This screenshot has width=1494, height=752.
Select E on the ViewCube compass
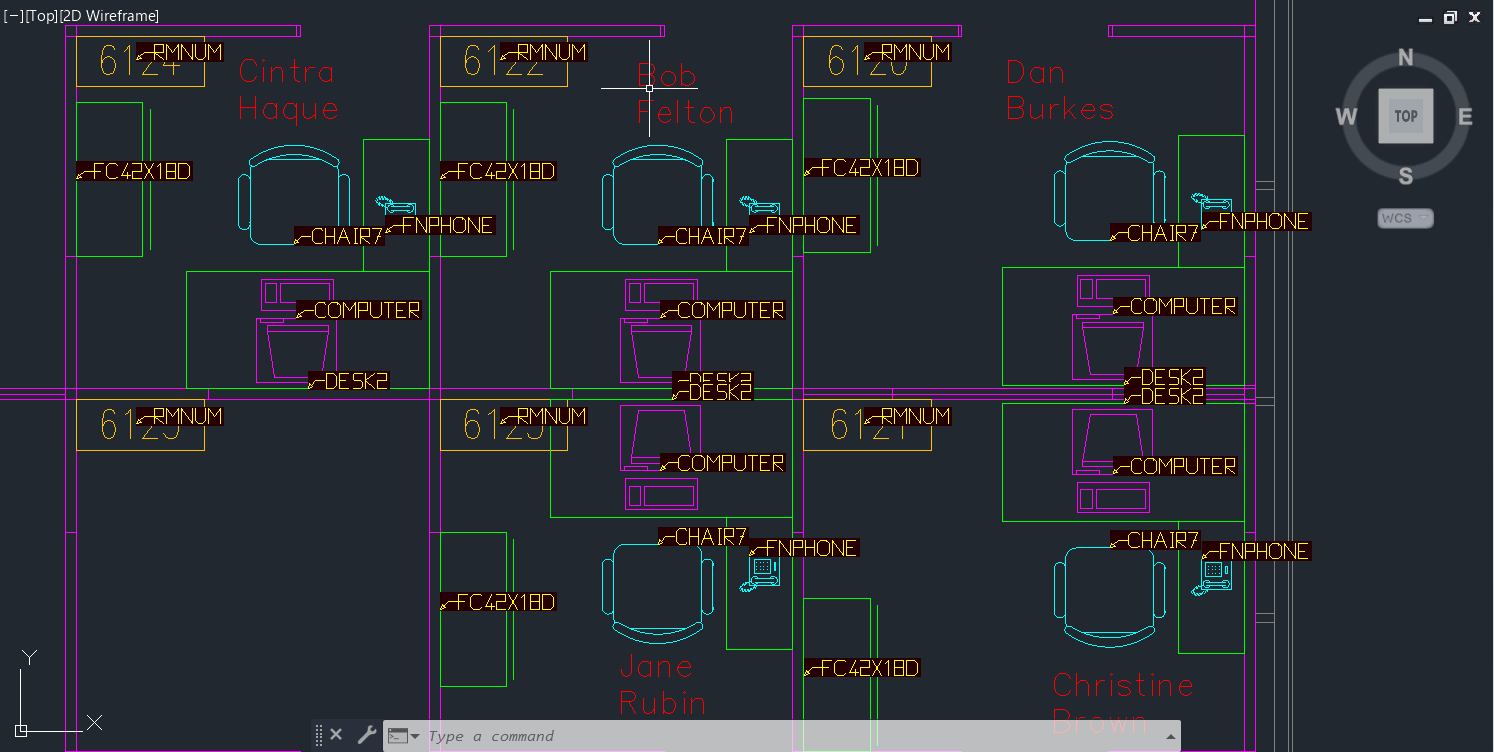1465,117
